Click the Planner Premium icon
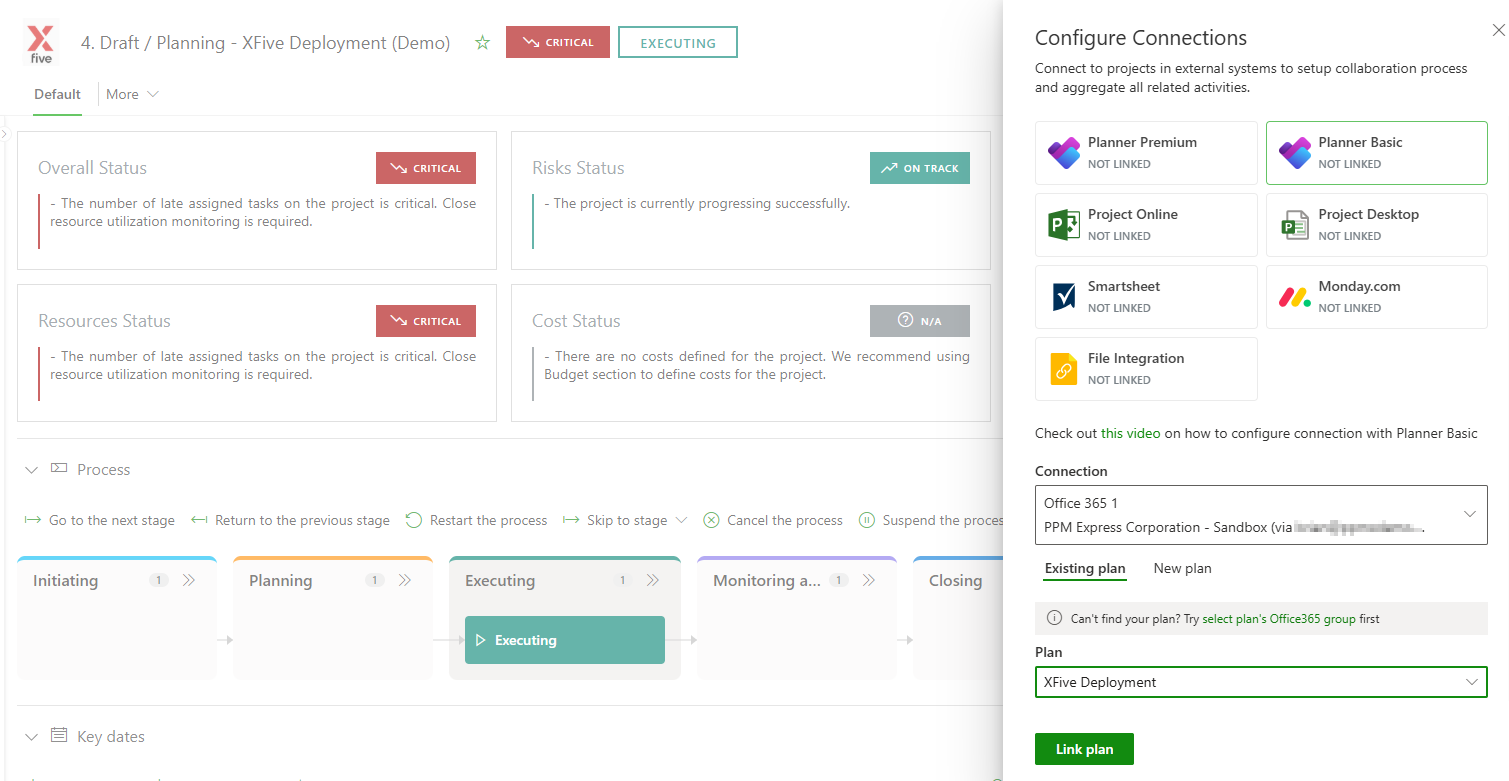This screenshot has height=781, width=1509. (x=1064, y=153)
